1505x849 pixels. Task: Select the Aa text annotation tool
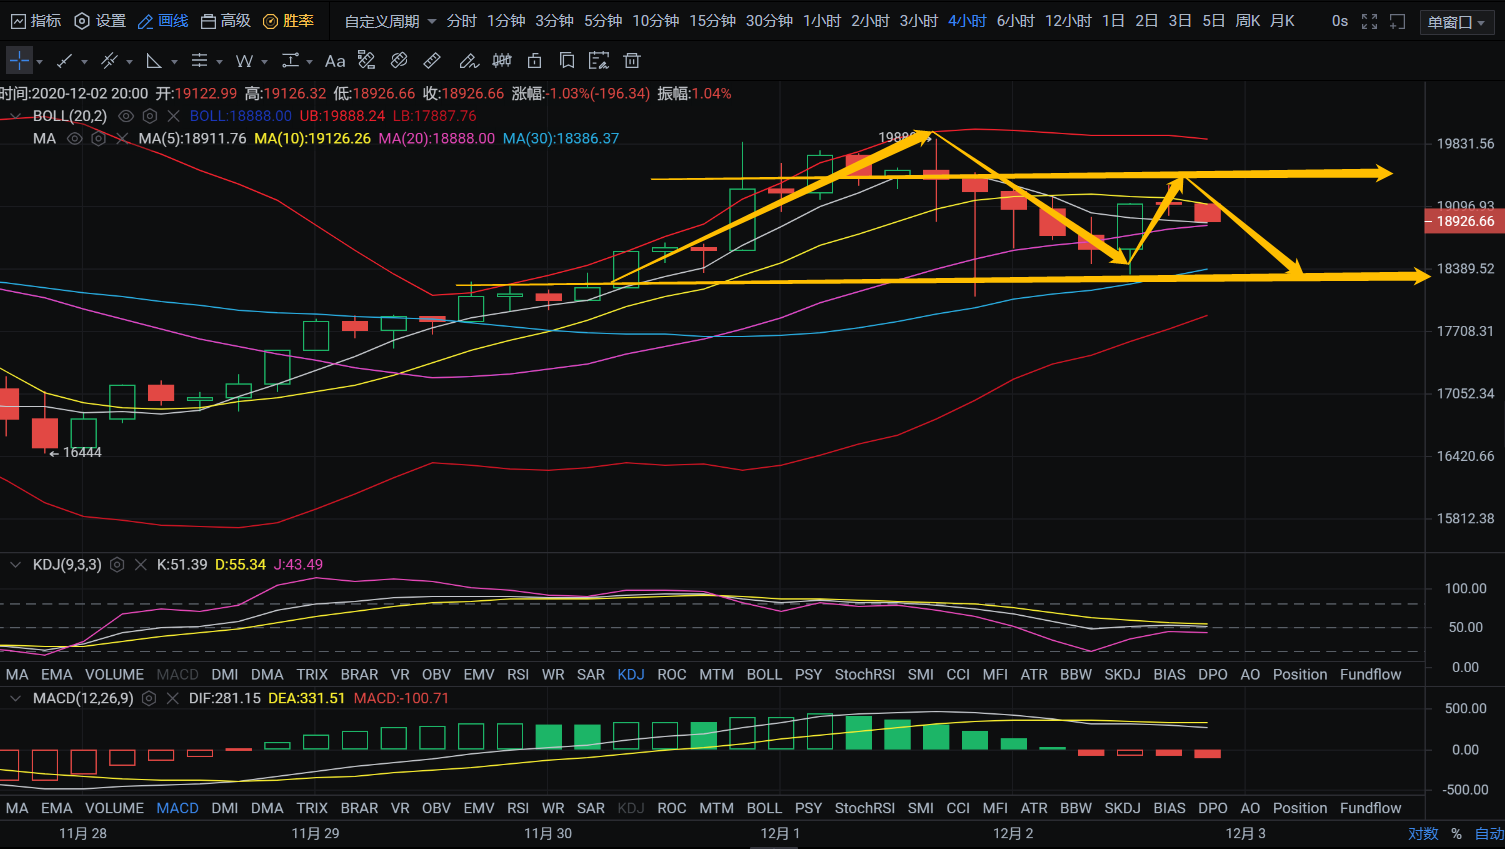tap(335, 61)
